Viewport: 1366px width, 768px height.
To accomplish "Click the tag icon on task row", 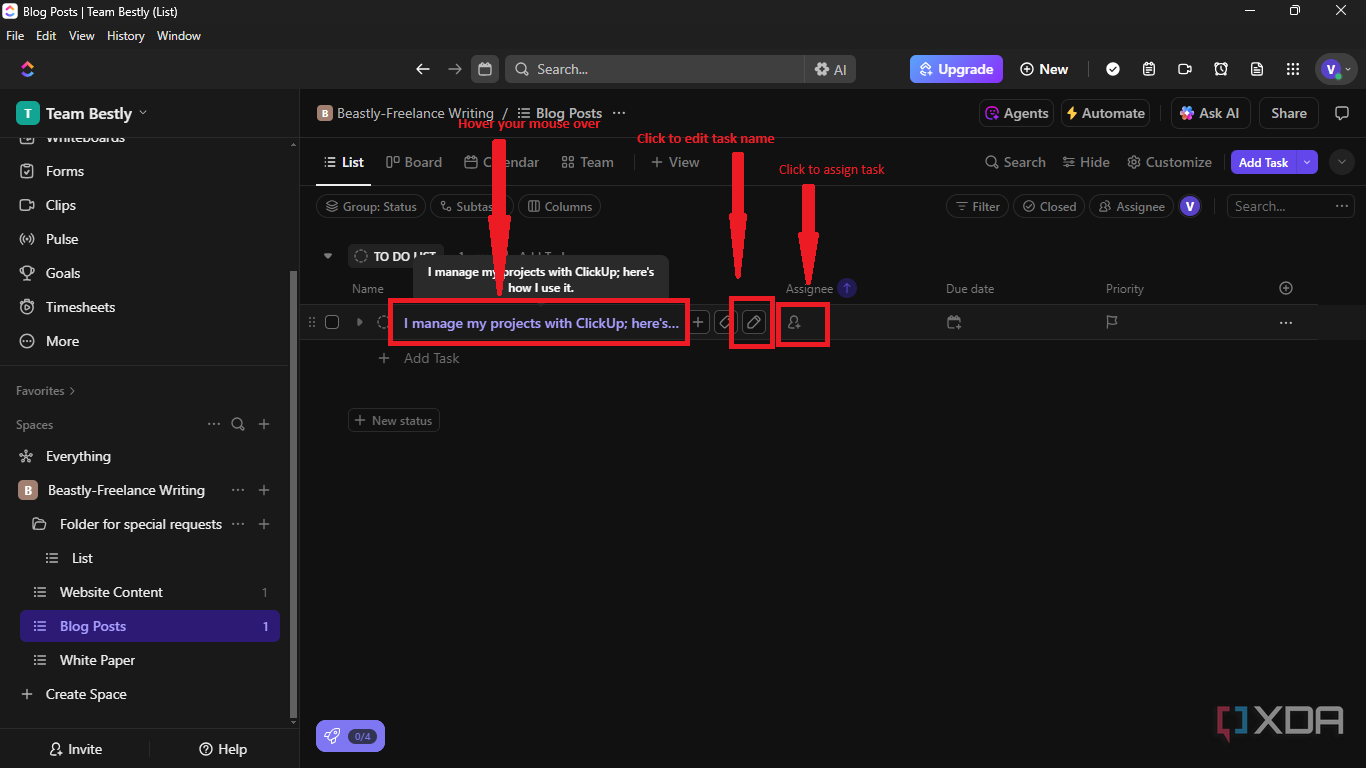I will 726,322.
